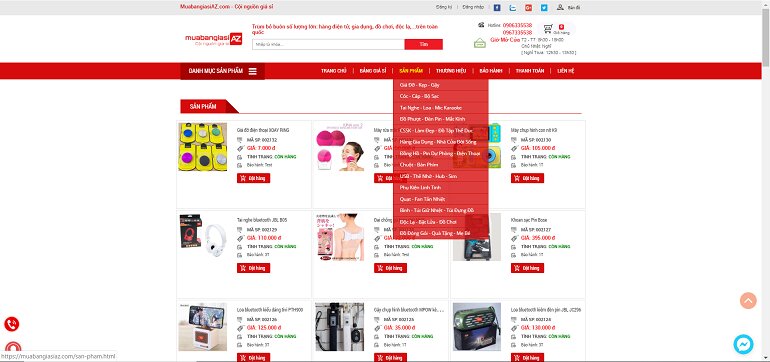Select Hàng Gia Dụng - Nhà Cửa Đời Sống
This screenshot has height=362, width=770.
click(x=440, y=142)
